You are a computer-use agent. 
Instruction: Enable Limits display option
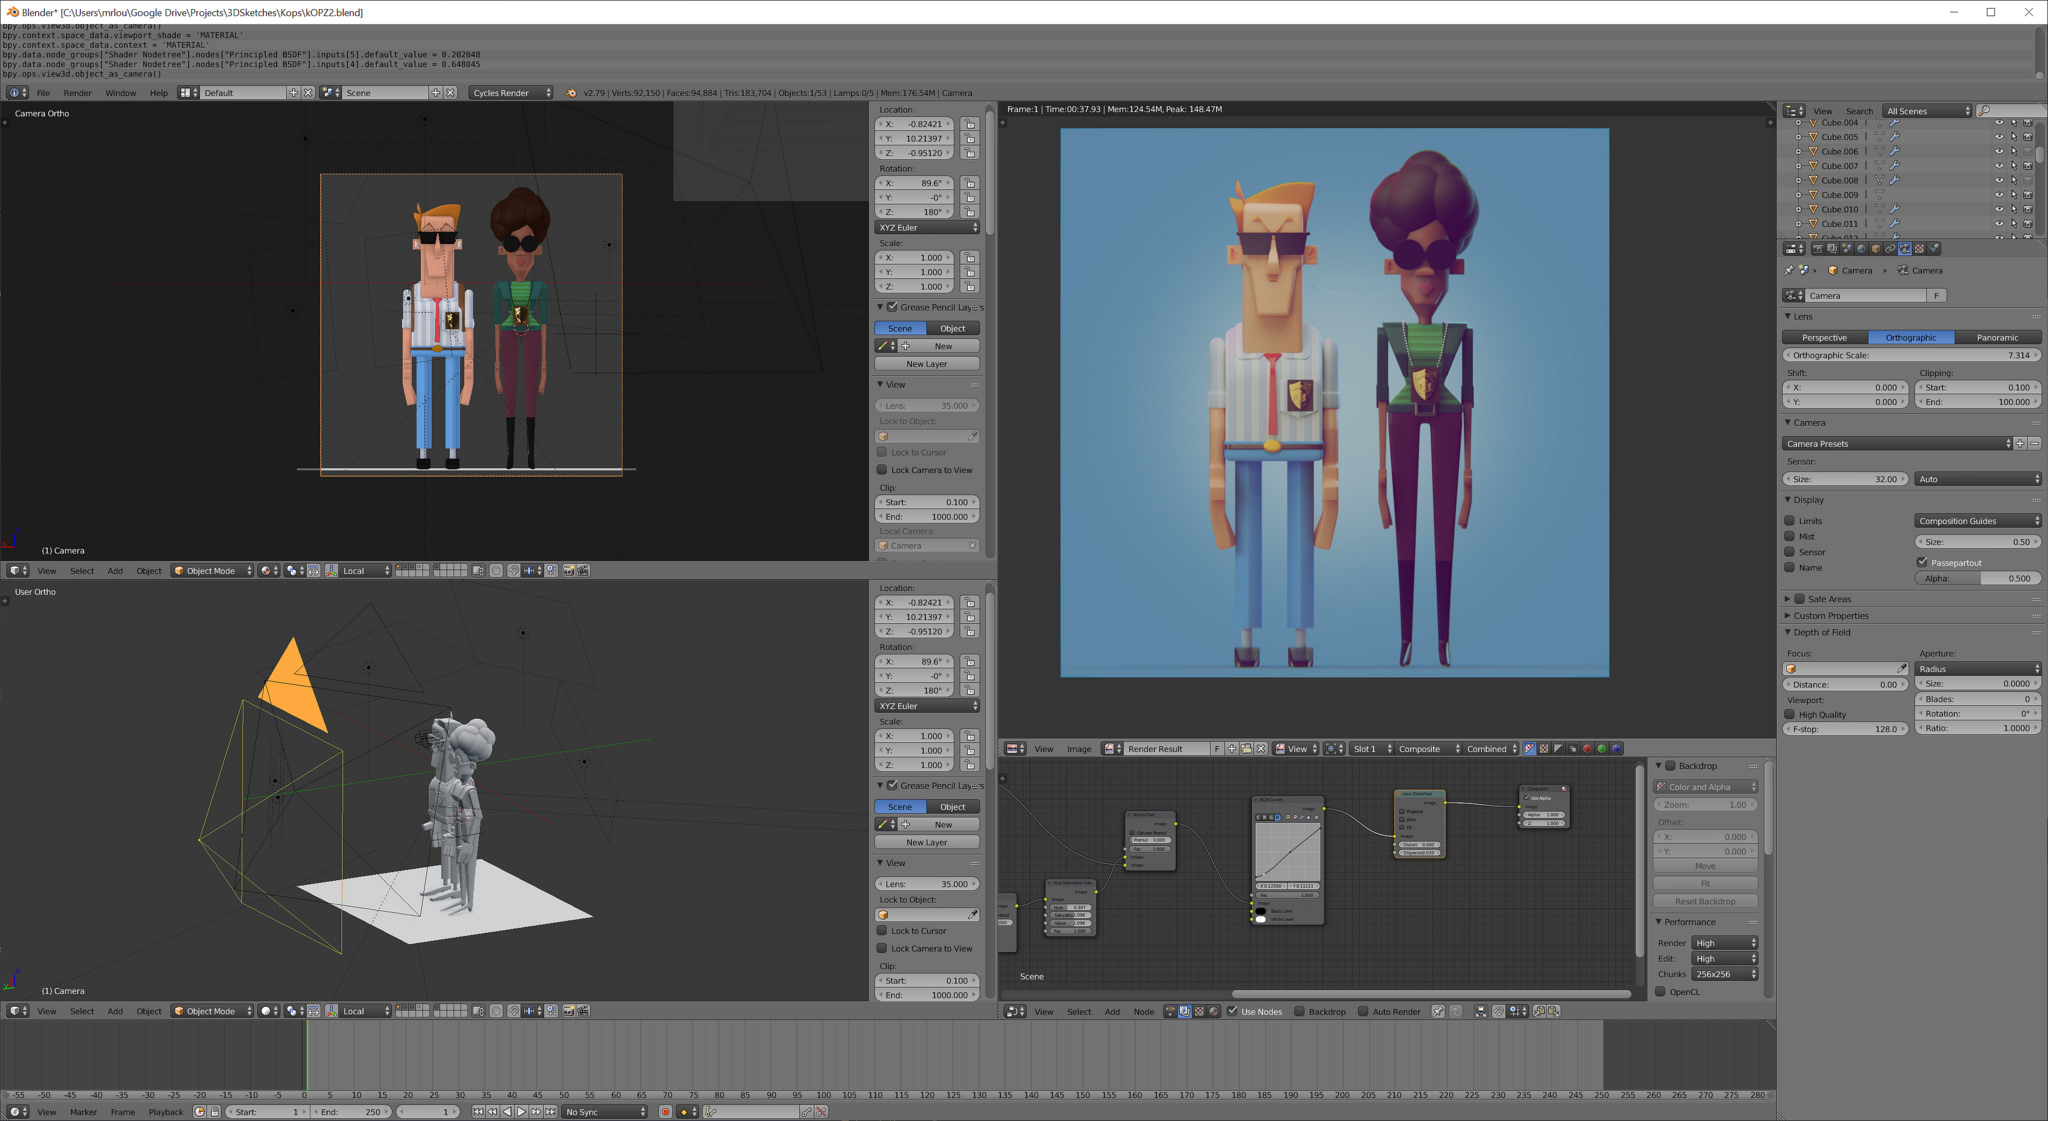point(1790,521)
